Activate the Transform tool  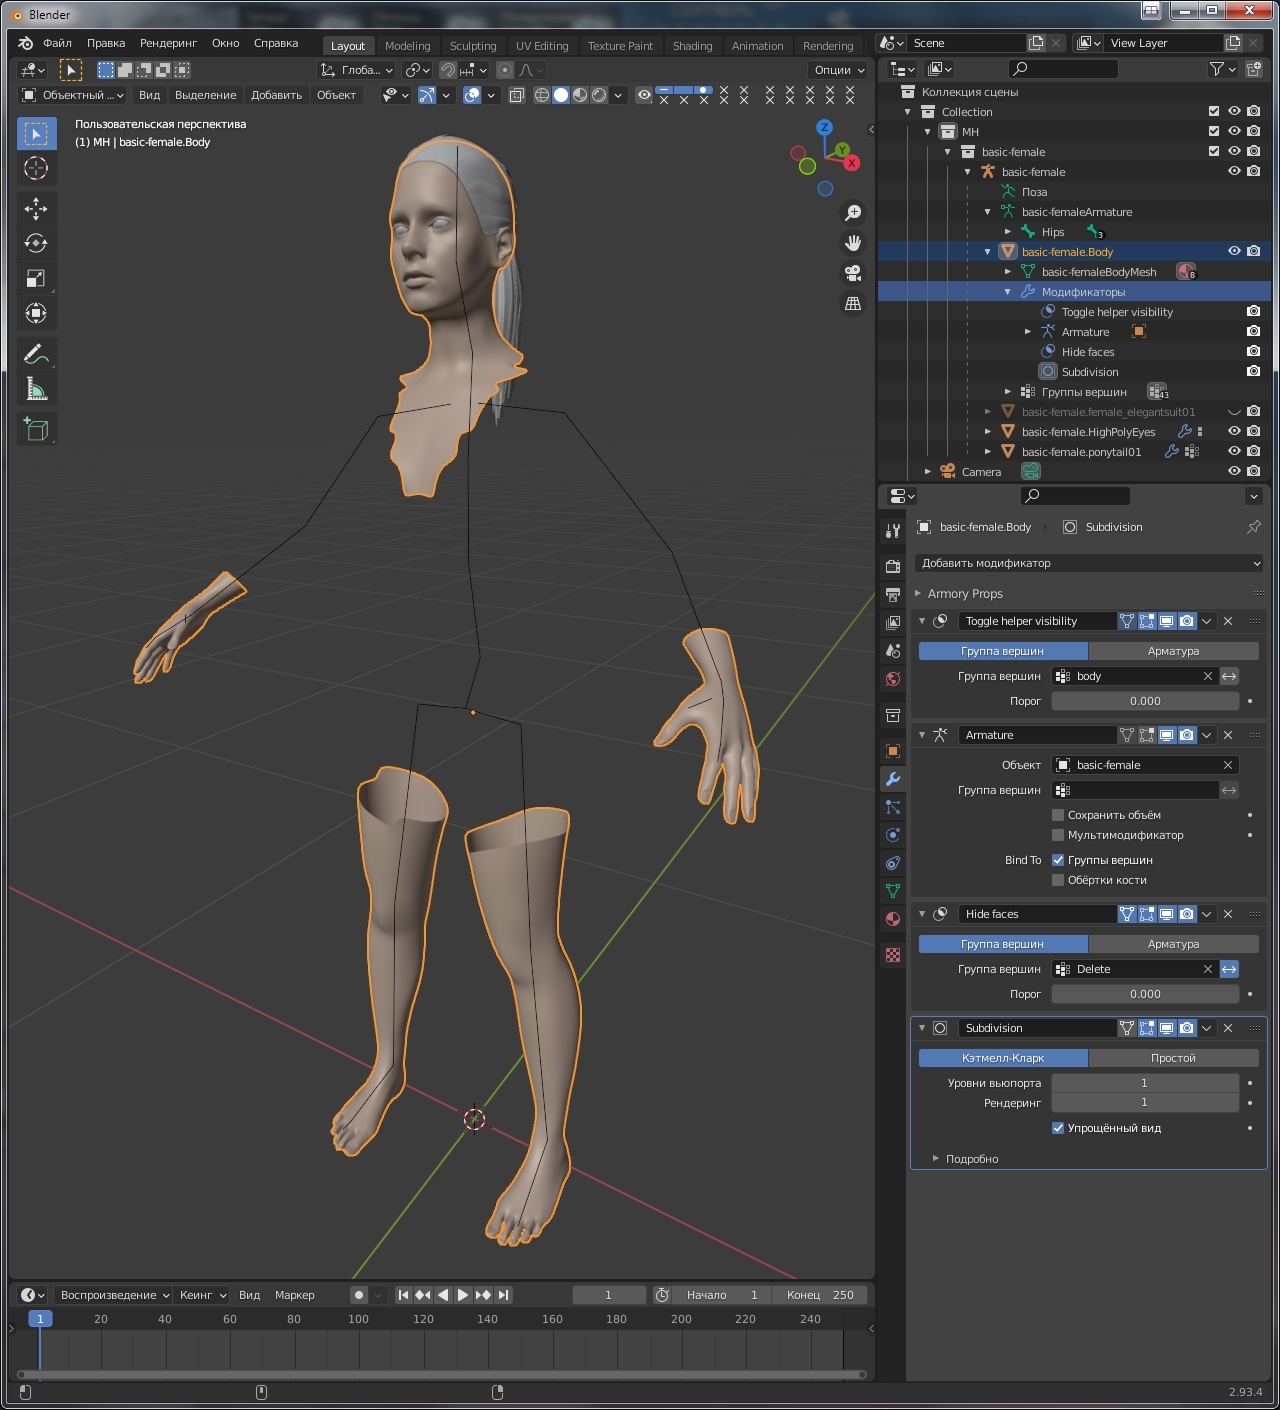[36, 313]
